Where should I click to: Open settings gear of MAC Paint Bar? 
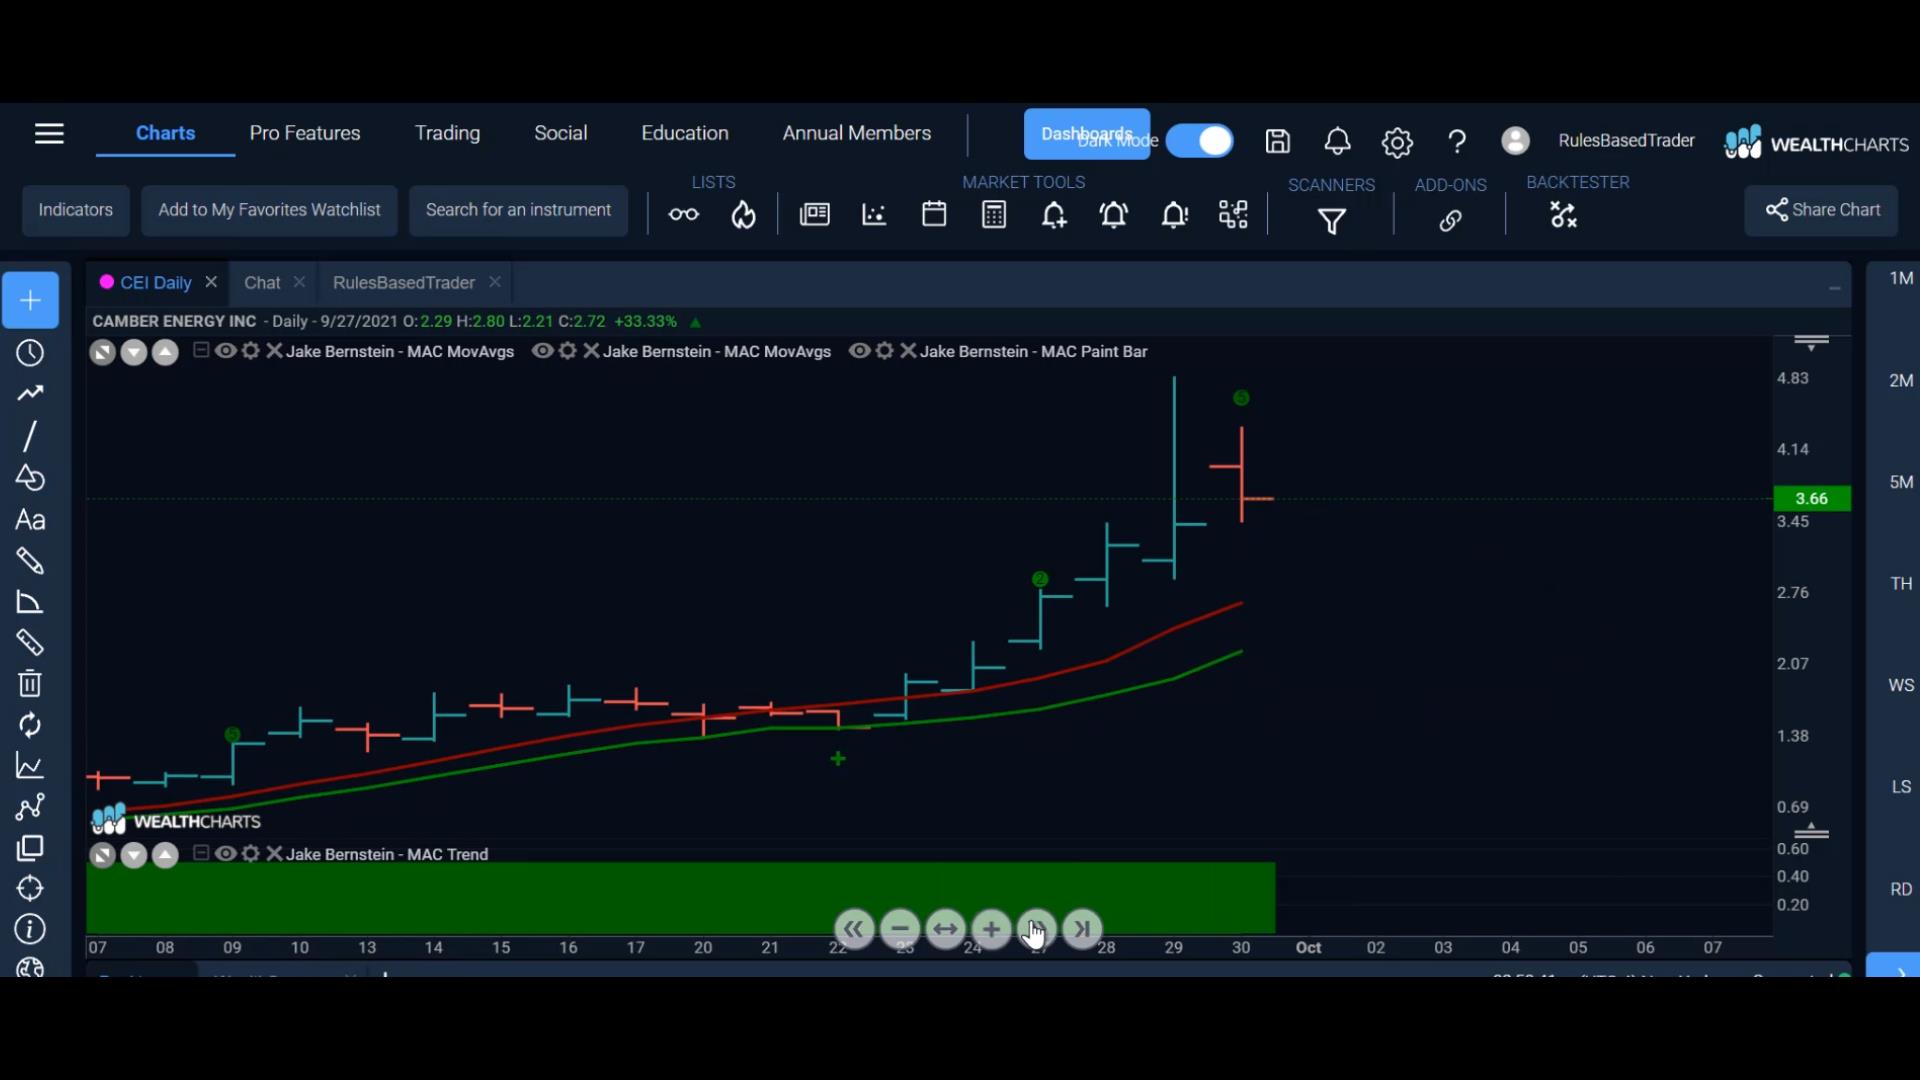pos(885,351)
